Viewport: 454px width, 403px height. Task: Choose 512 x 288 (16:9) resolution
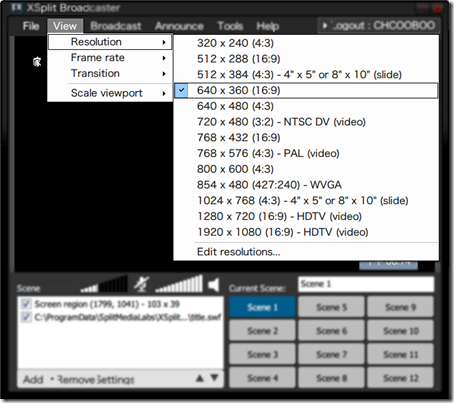[306, 59]
